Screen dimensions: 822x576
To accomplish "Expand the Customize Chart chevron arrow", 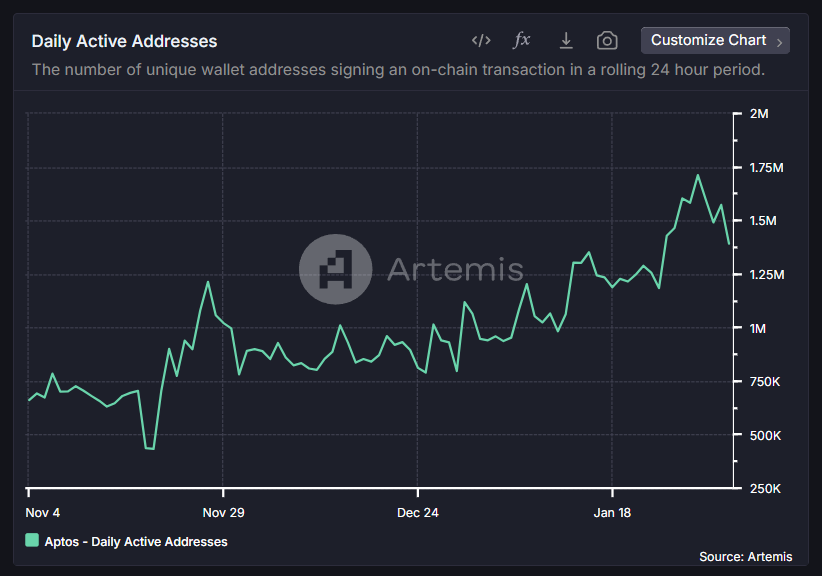I will pos(780,42).
